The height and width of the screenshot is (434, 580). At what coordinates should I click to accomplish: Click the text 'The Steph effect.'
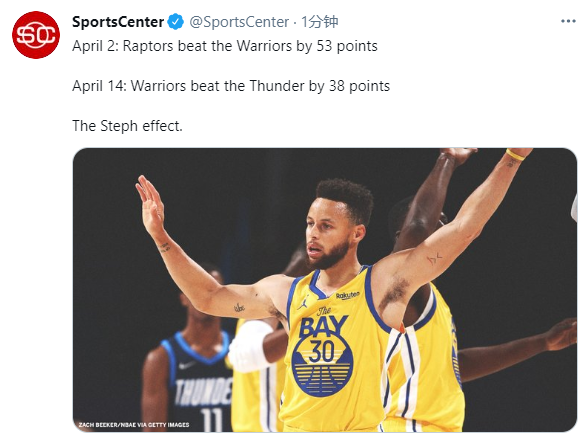(x=127, y=126)
